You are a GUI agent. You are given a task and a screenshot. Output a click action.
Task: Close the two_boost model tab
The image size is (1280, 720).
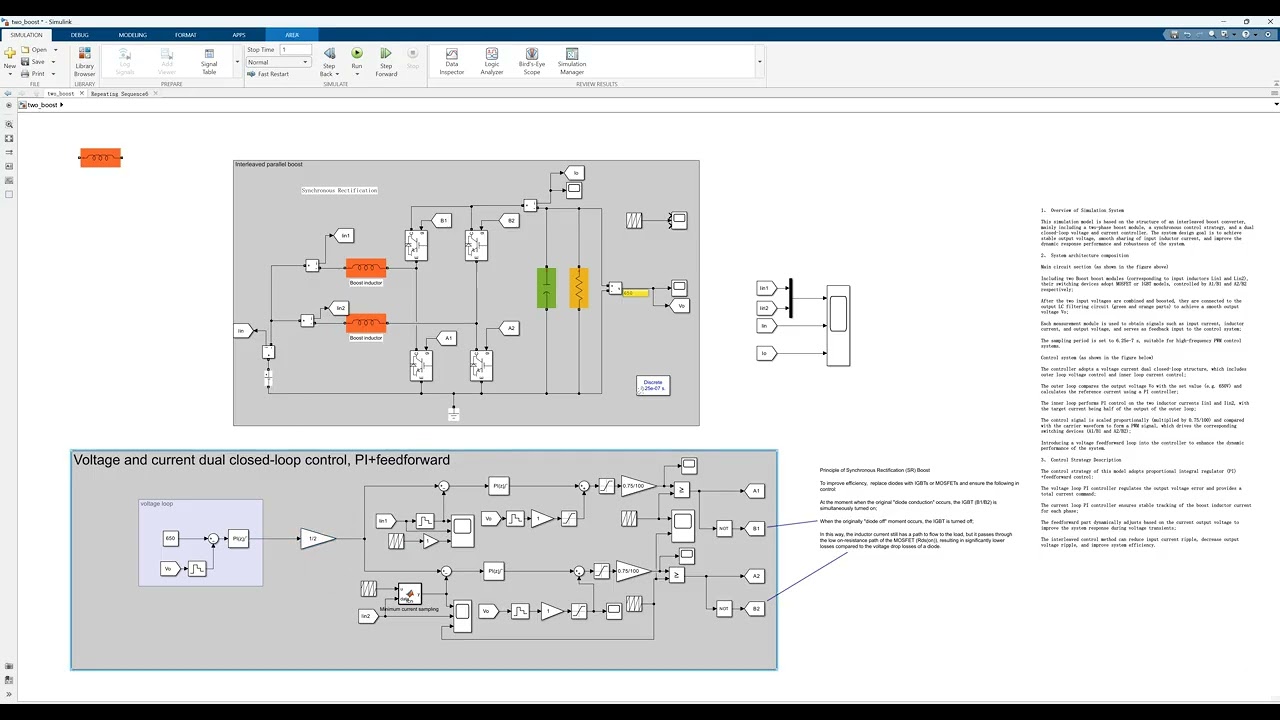83,94
